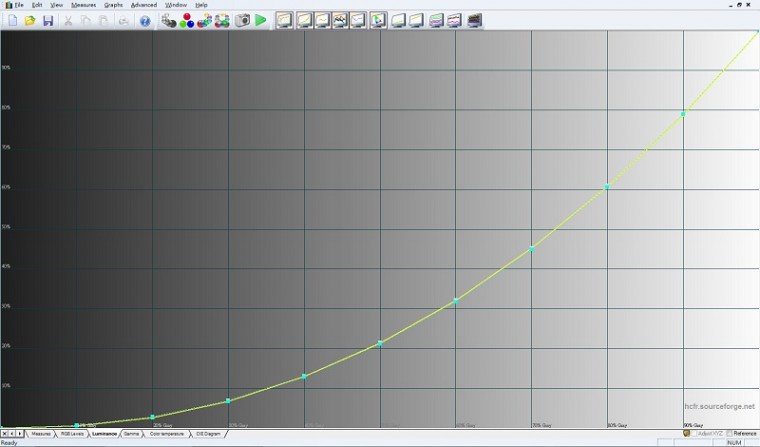Click the 80% luminance curve data point

click(x=607, y=187)
